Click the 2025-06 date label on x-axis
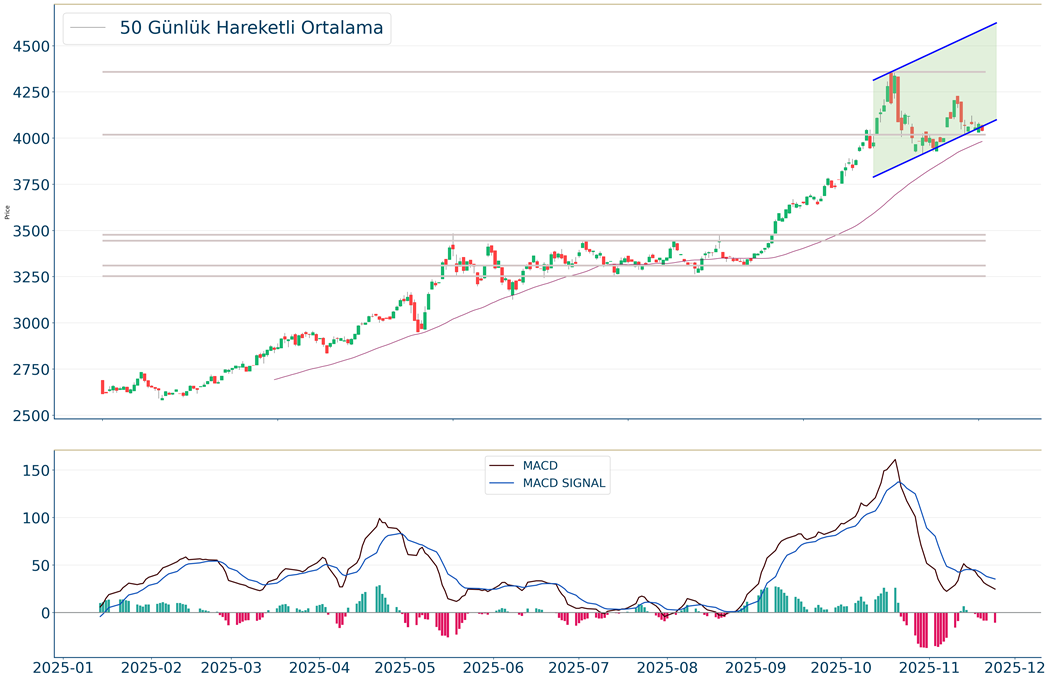Image resolution: width=1050 pixels, height=680 pixels. 495,667
